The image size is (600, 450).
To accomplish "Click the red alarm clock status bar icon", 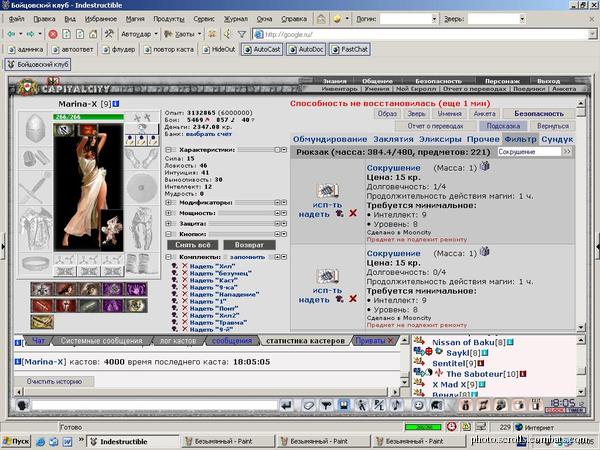I will 452,427.
